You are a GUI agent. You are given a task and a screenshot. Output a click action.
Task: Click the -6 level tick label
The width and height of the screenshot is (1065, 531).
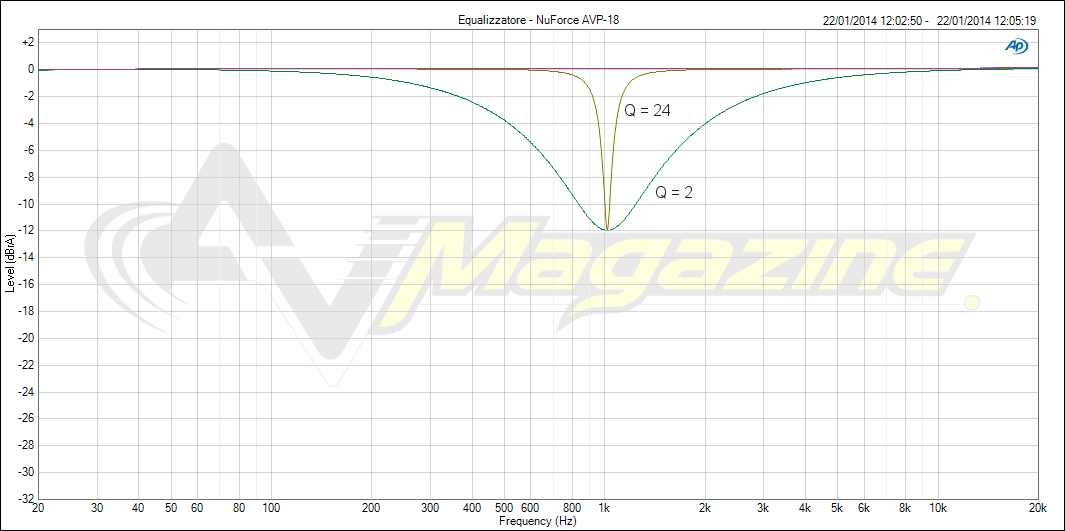point(28,149)
